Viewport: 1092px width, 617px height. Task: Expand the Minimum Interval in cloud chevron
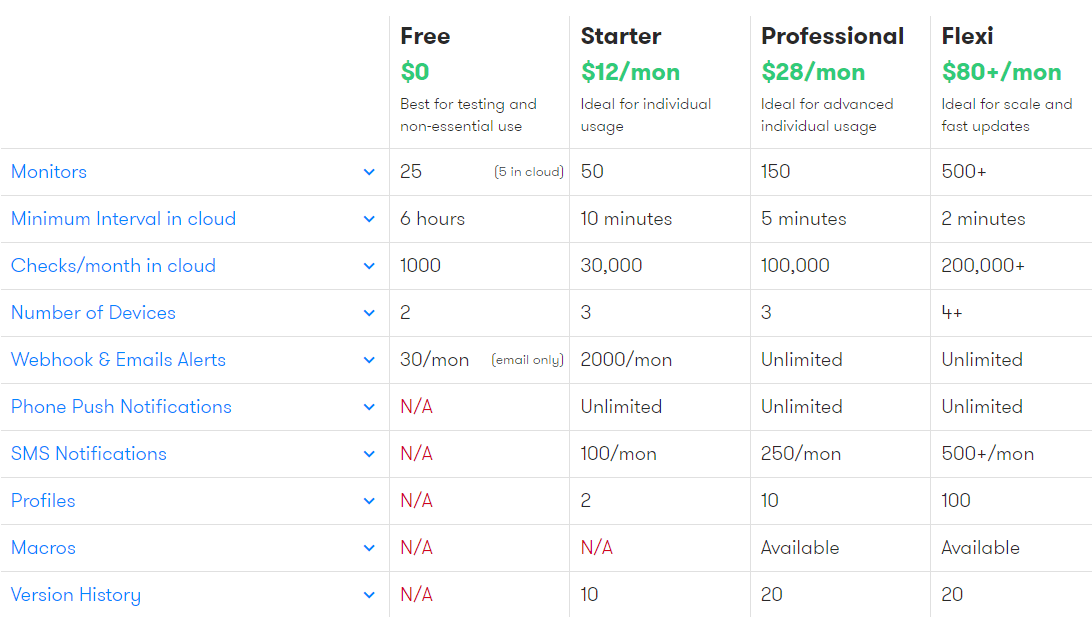[x=369, y=219]
